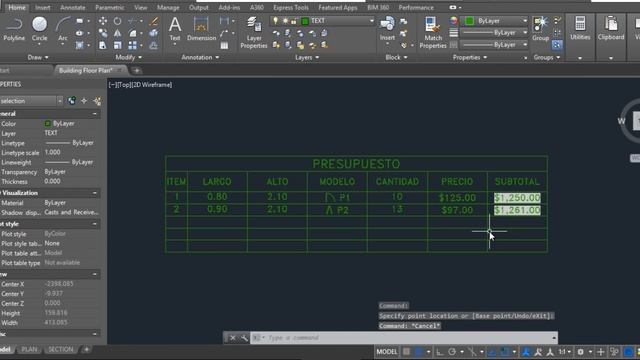Screen dimensions: 640x360
Task: Add new drawing tab with plus button
Action: [136, 71]
